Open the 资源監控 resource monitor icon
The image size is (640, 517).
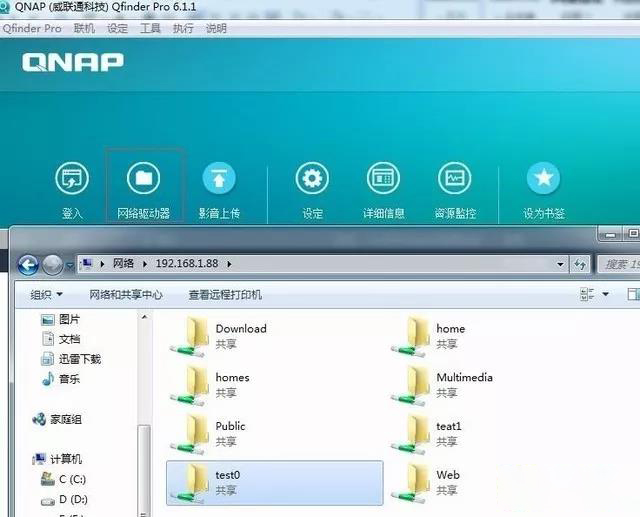pos(455,178)
